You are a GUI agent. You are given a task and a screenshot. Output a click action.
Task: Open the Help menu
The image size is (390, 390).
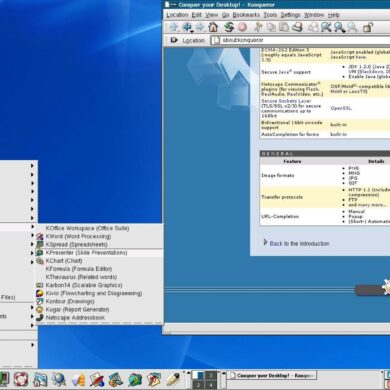click(x=334, y=15)
